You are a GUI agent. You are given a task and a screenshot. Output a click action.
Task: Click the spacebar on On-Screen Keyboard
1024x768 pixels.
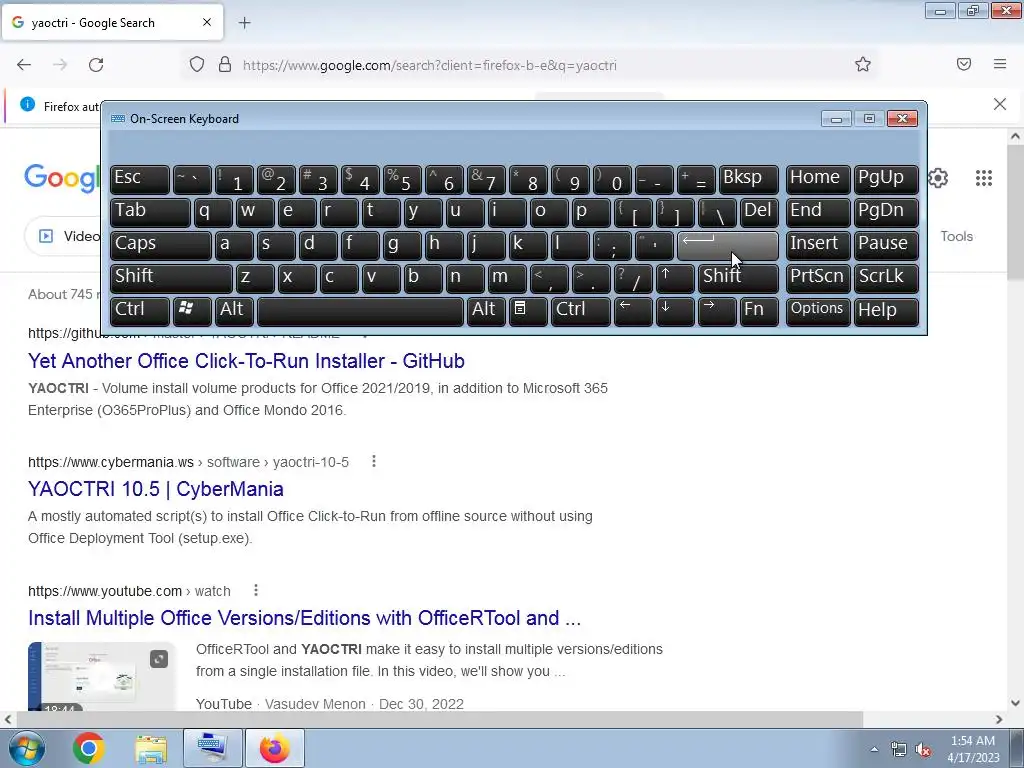pos(360,311)
